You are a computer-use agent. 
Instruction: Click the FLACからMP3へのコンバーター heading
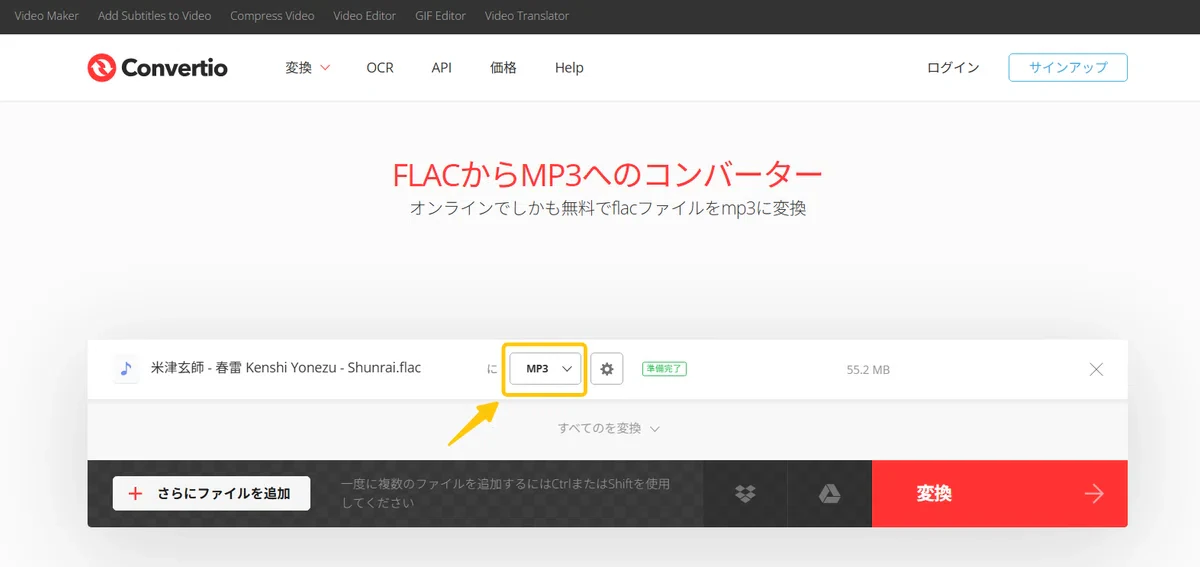pyautogui.click(x=608, y=174)
